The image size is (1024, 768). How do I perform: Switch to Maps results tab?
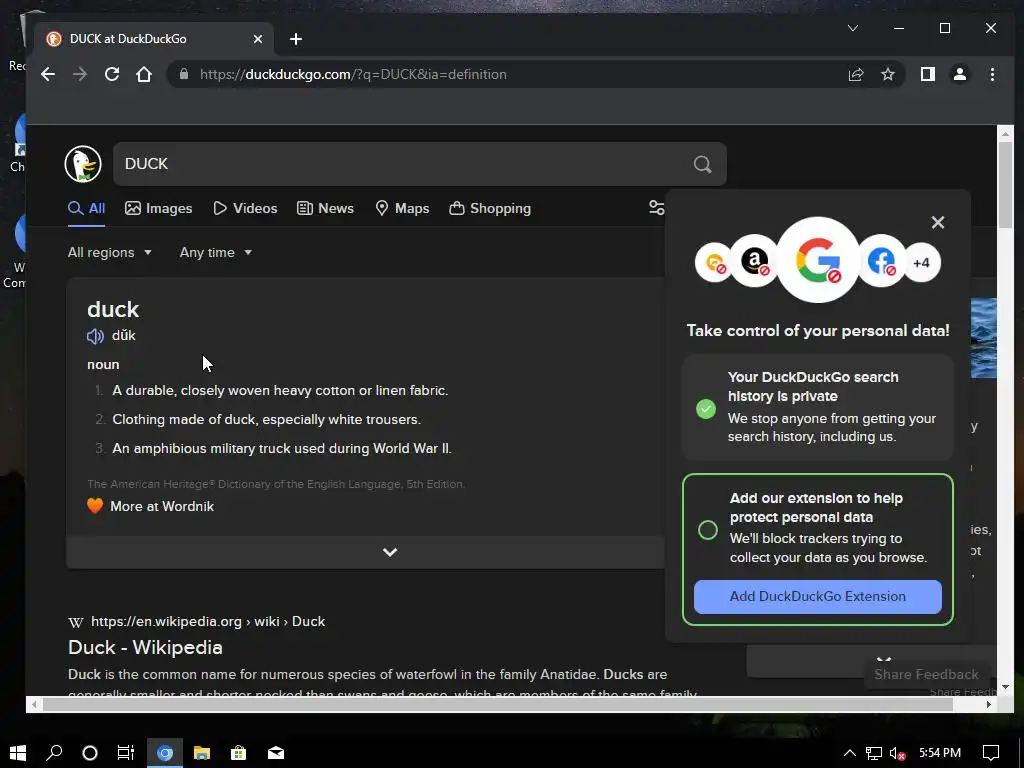pos(402,208)
